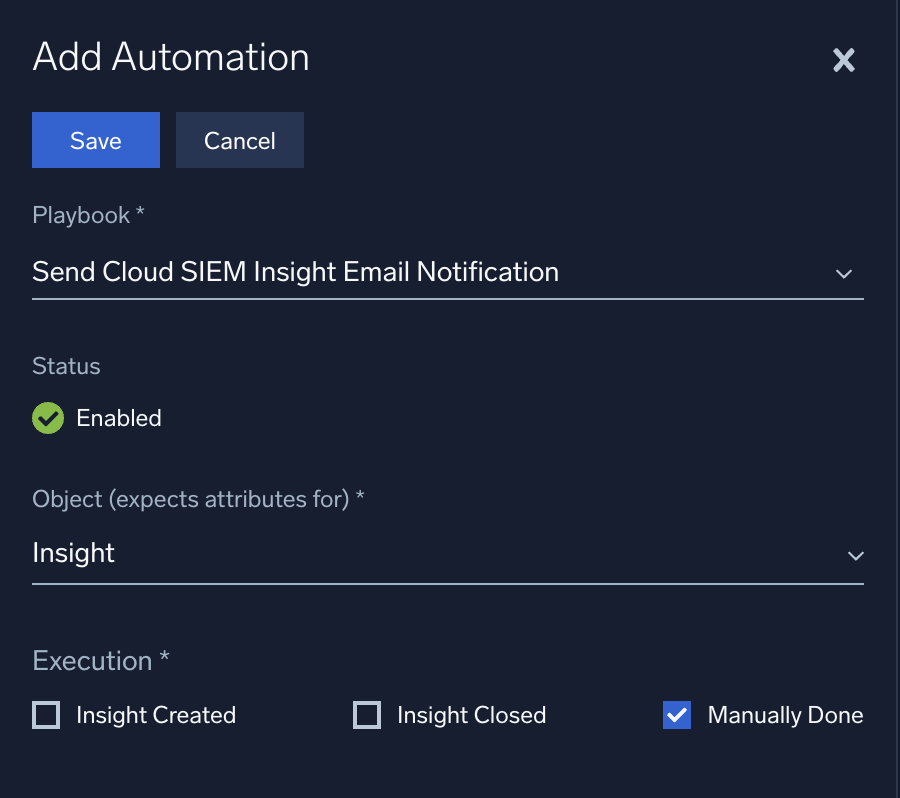The height and width of the screenshot is (798, 900).
Task: Click the chevron on the Object dropdown
Action: (x=855, y=555)
